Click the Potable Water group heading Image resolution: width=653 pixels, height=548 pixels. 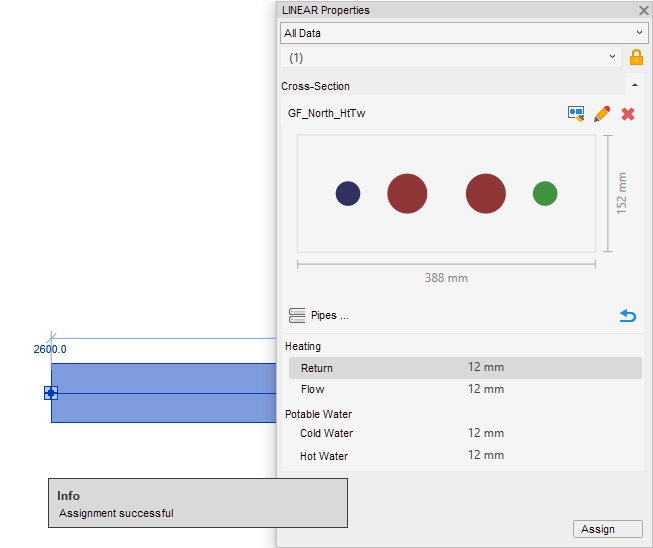tap(318, 414)
